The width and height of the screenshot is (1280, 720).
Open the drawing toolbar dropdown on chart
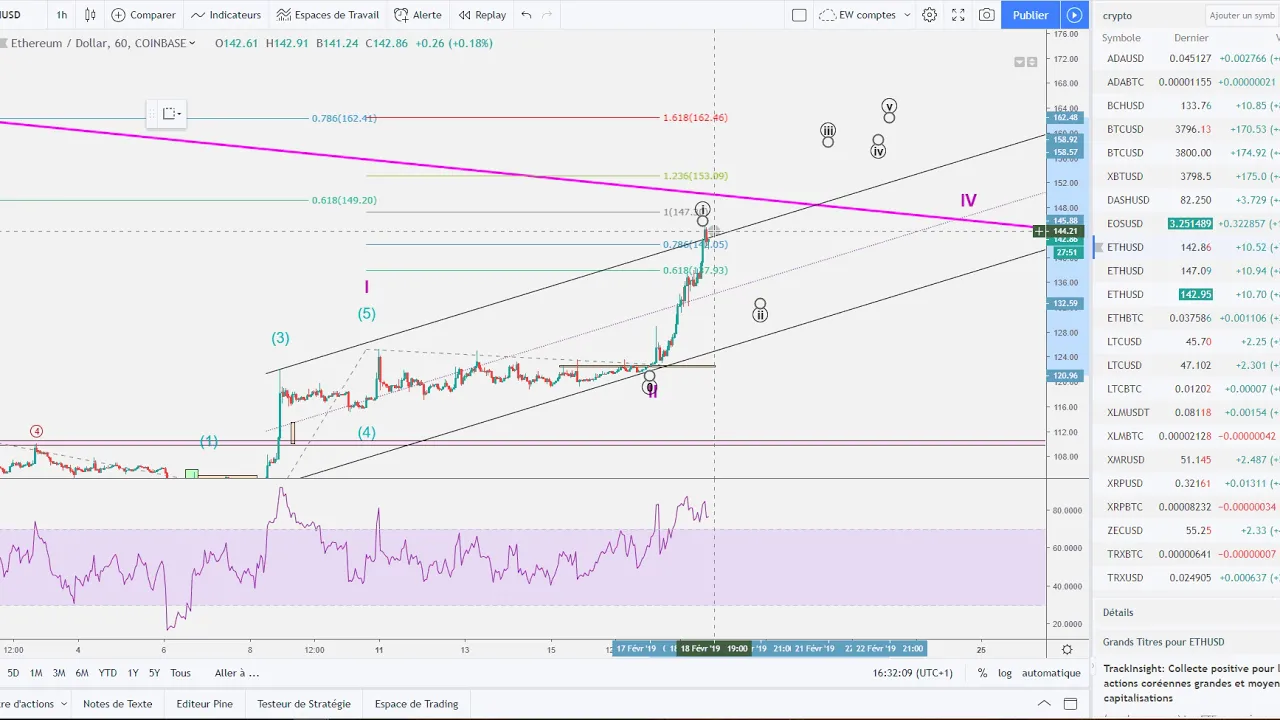click(x=170, y=114)
